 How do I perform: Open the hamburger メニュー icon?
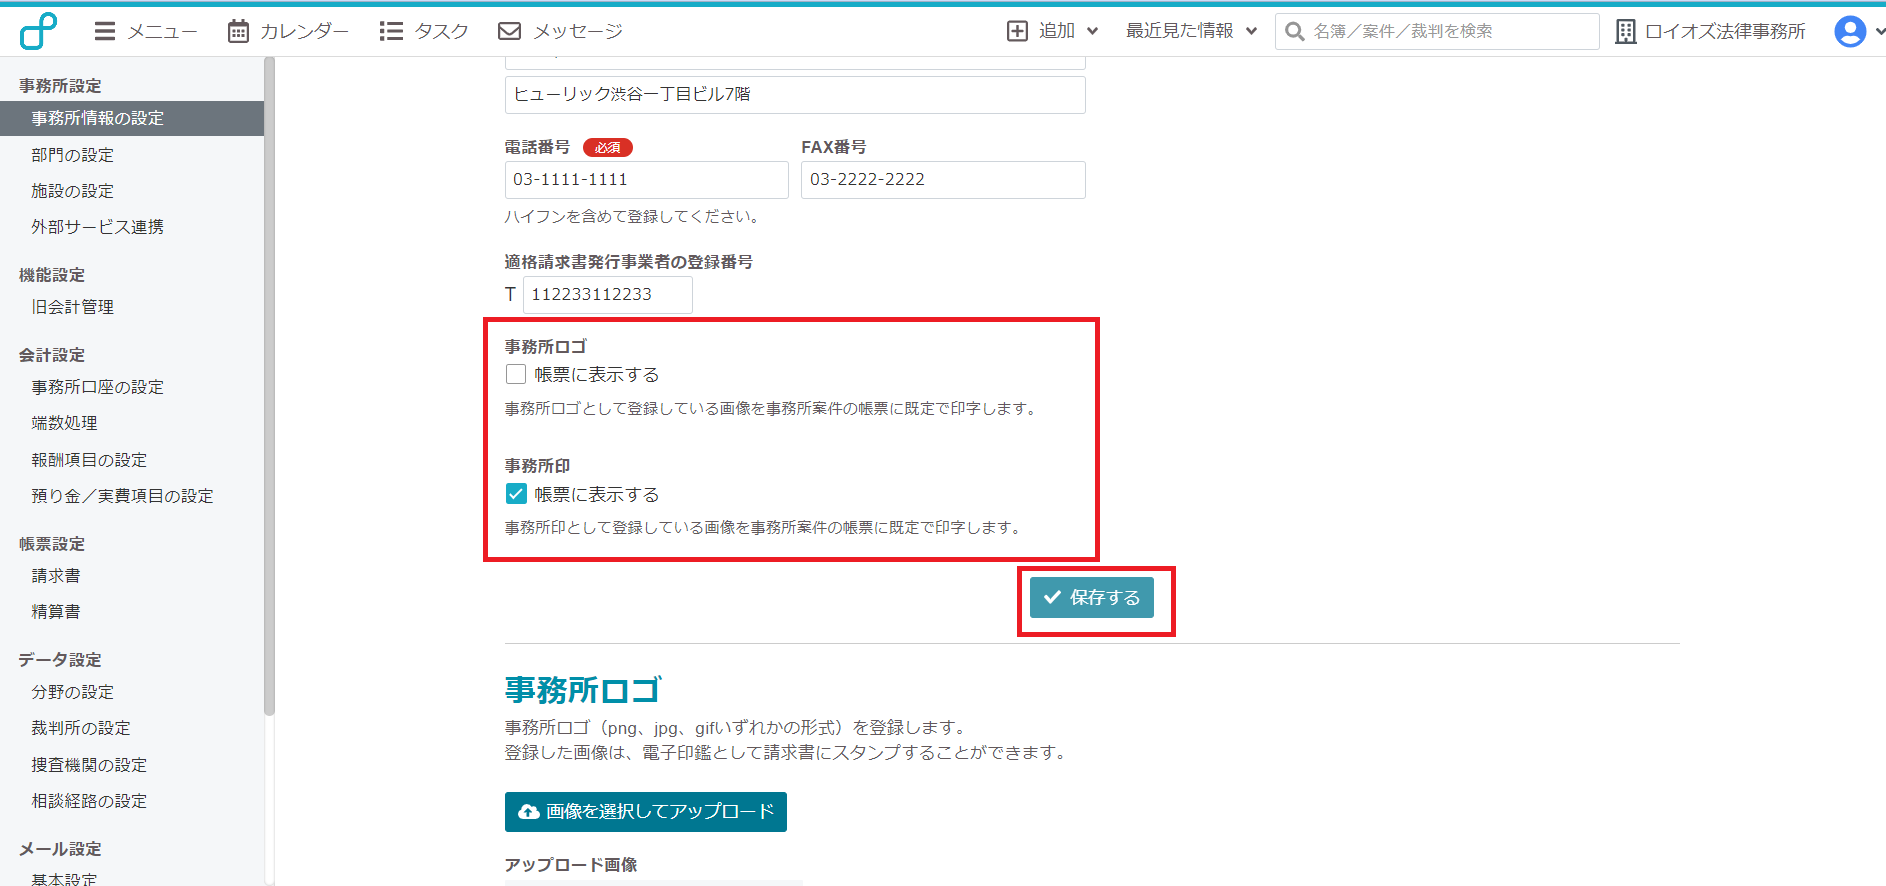(105, 31)
